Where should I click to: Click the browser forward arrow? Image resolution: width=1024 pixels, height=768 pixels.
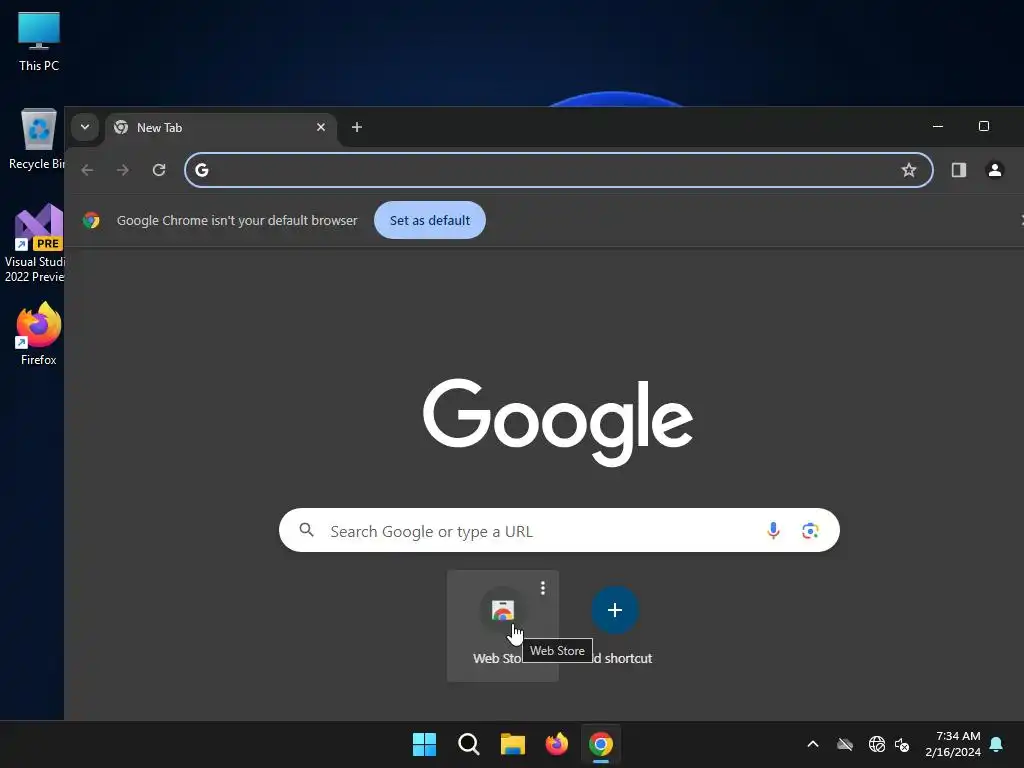pyautogui.click(x=123, y=170)
